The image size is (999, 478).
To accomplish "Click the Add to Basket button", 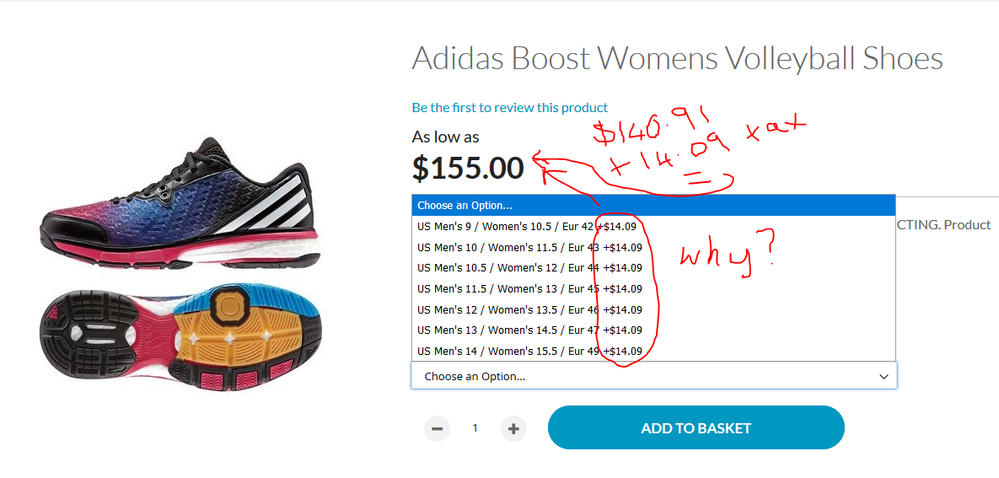I will click(x=696, y=428).
